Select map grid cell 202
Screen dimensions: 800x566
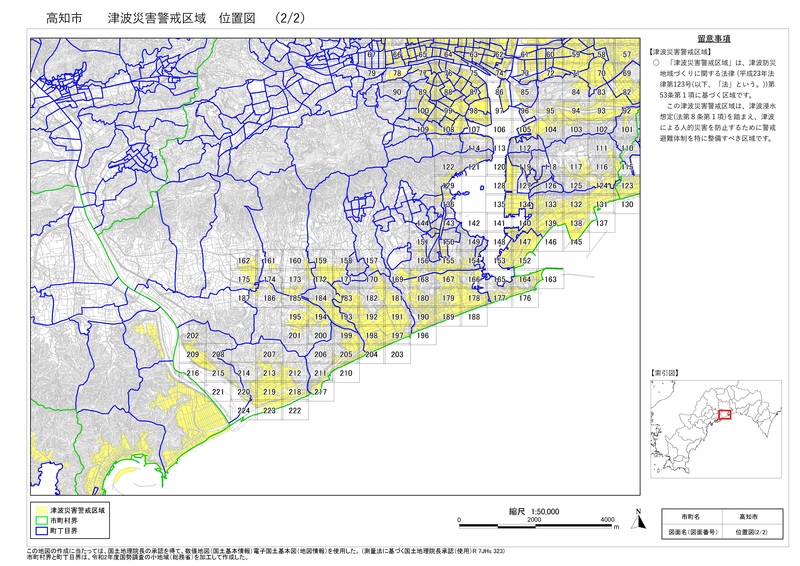point(192,336)
